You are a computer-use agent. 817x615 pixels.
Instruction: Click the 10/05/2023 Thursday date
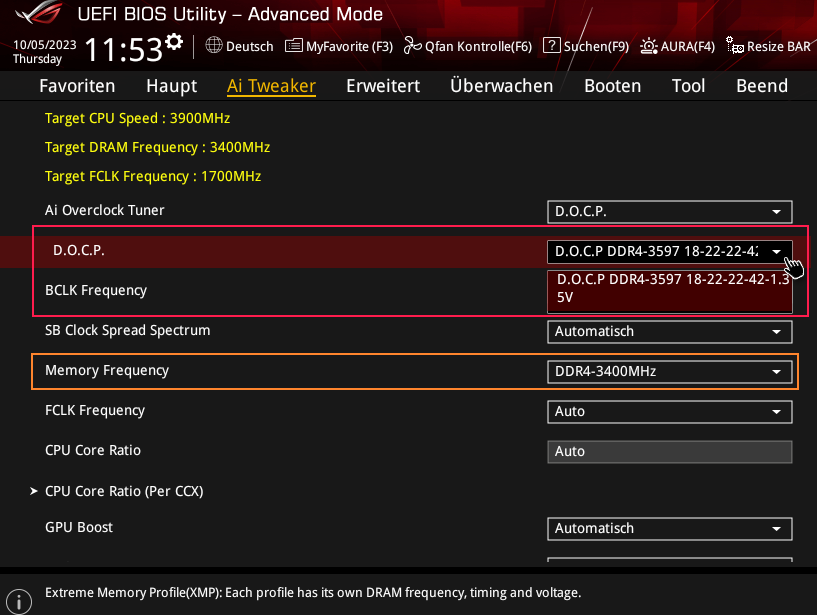(x=44, y=52)
